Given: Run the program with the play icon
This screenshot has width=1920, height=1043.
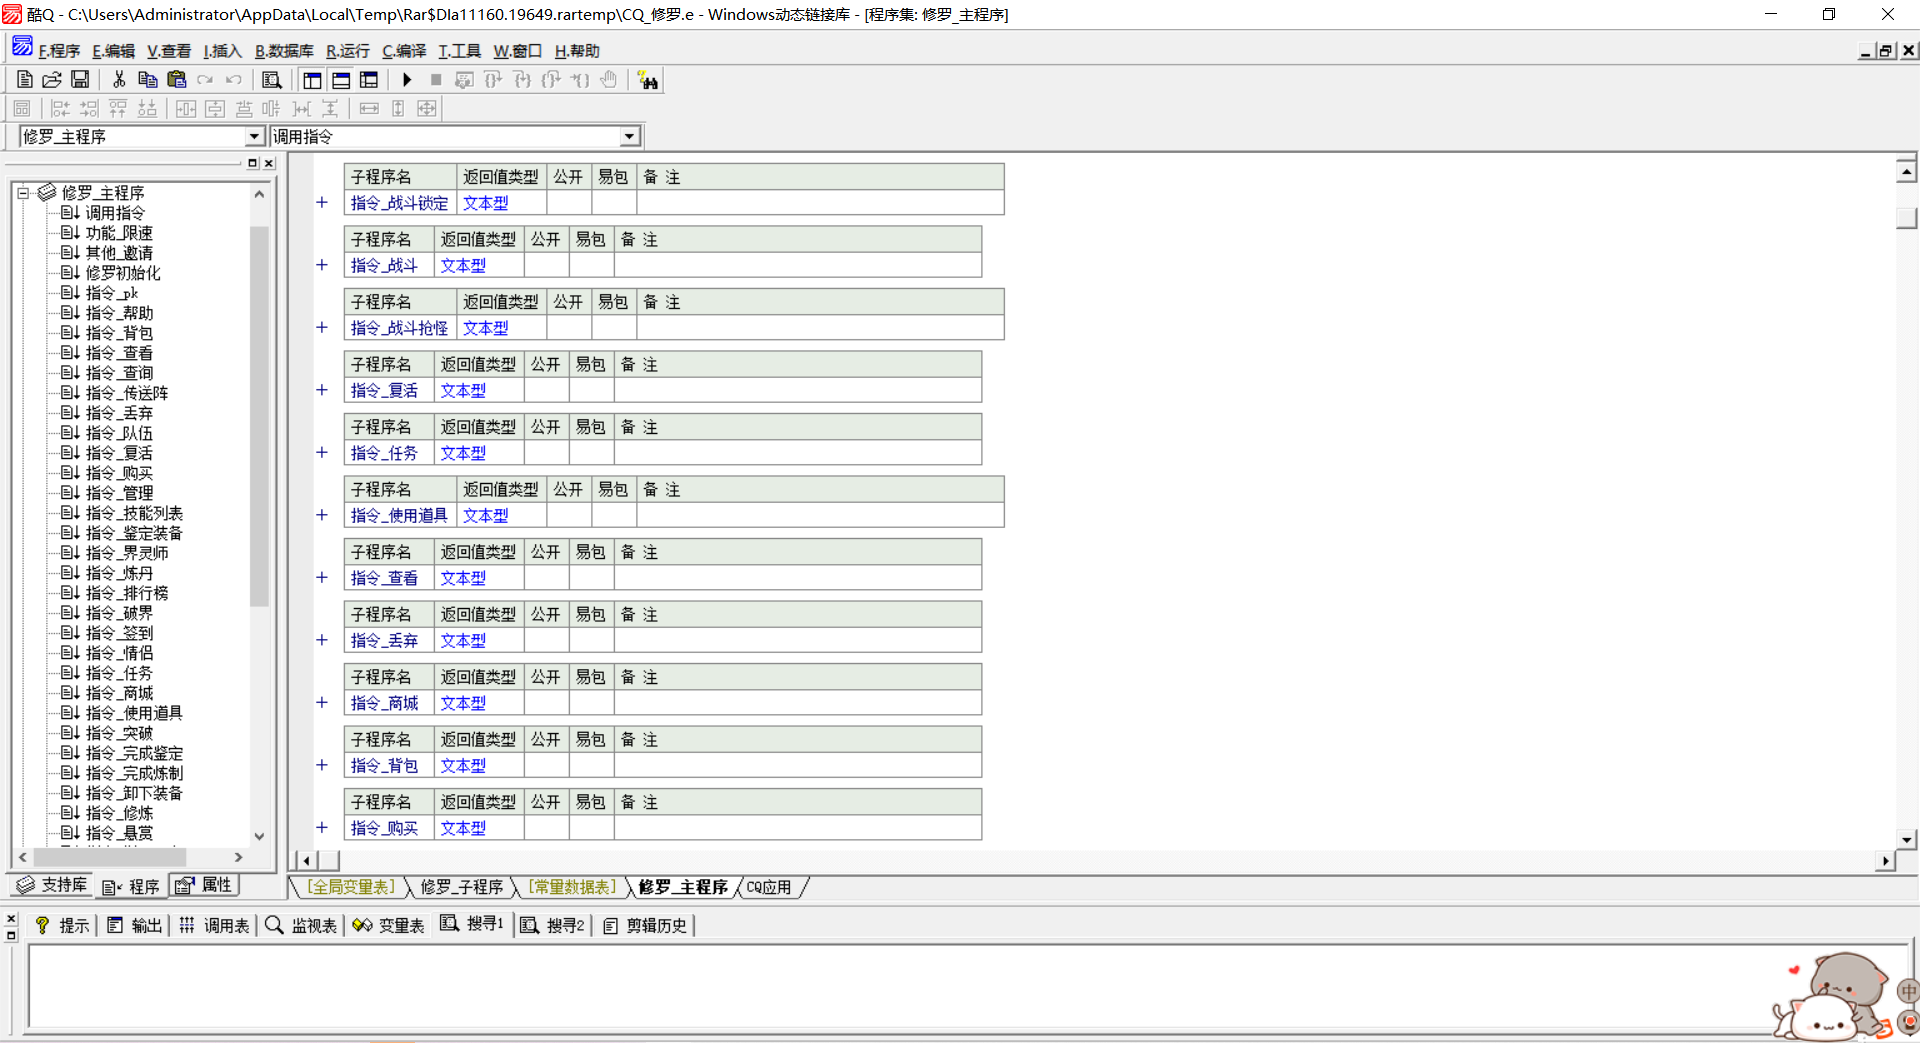Looking at the screenshot, I should (407, 80).
